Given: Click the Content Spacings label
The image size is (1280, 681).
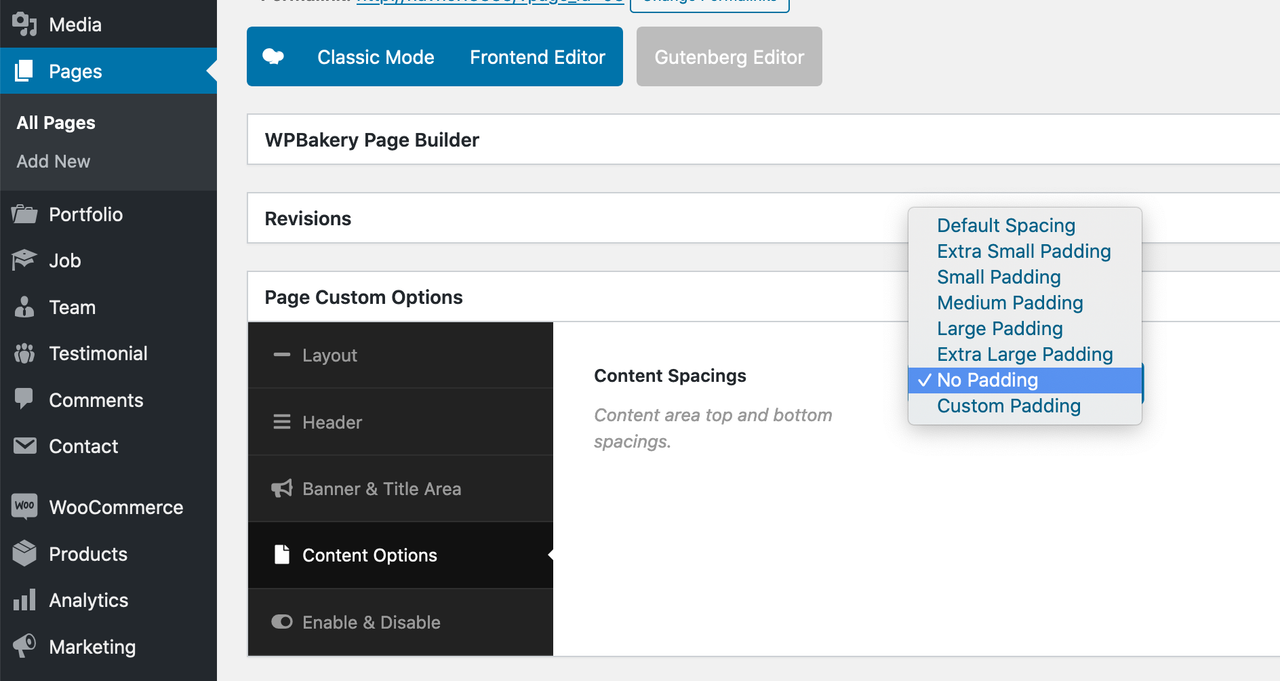Looking at the screenshot, I should [670, 376].
